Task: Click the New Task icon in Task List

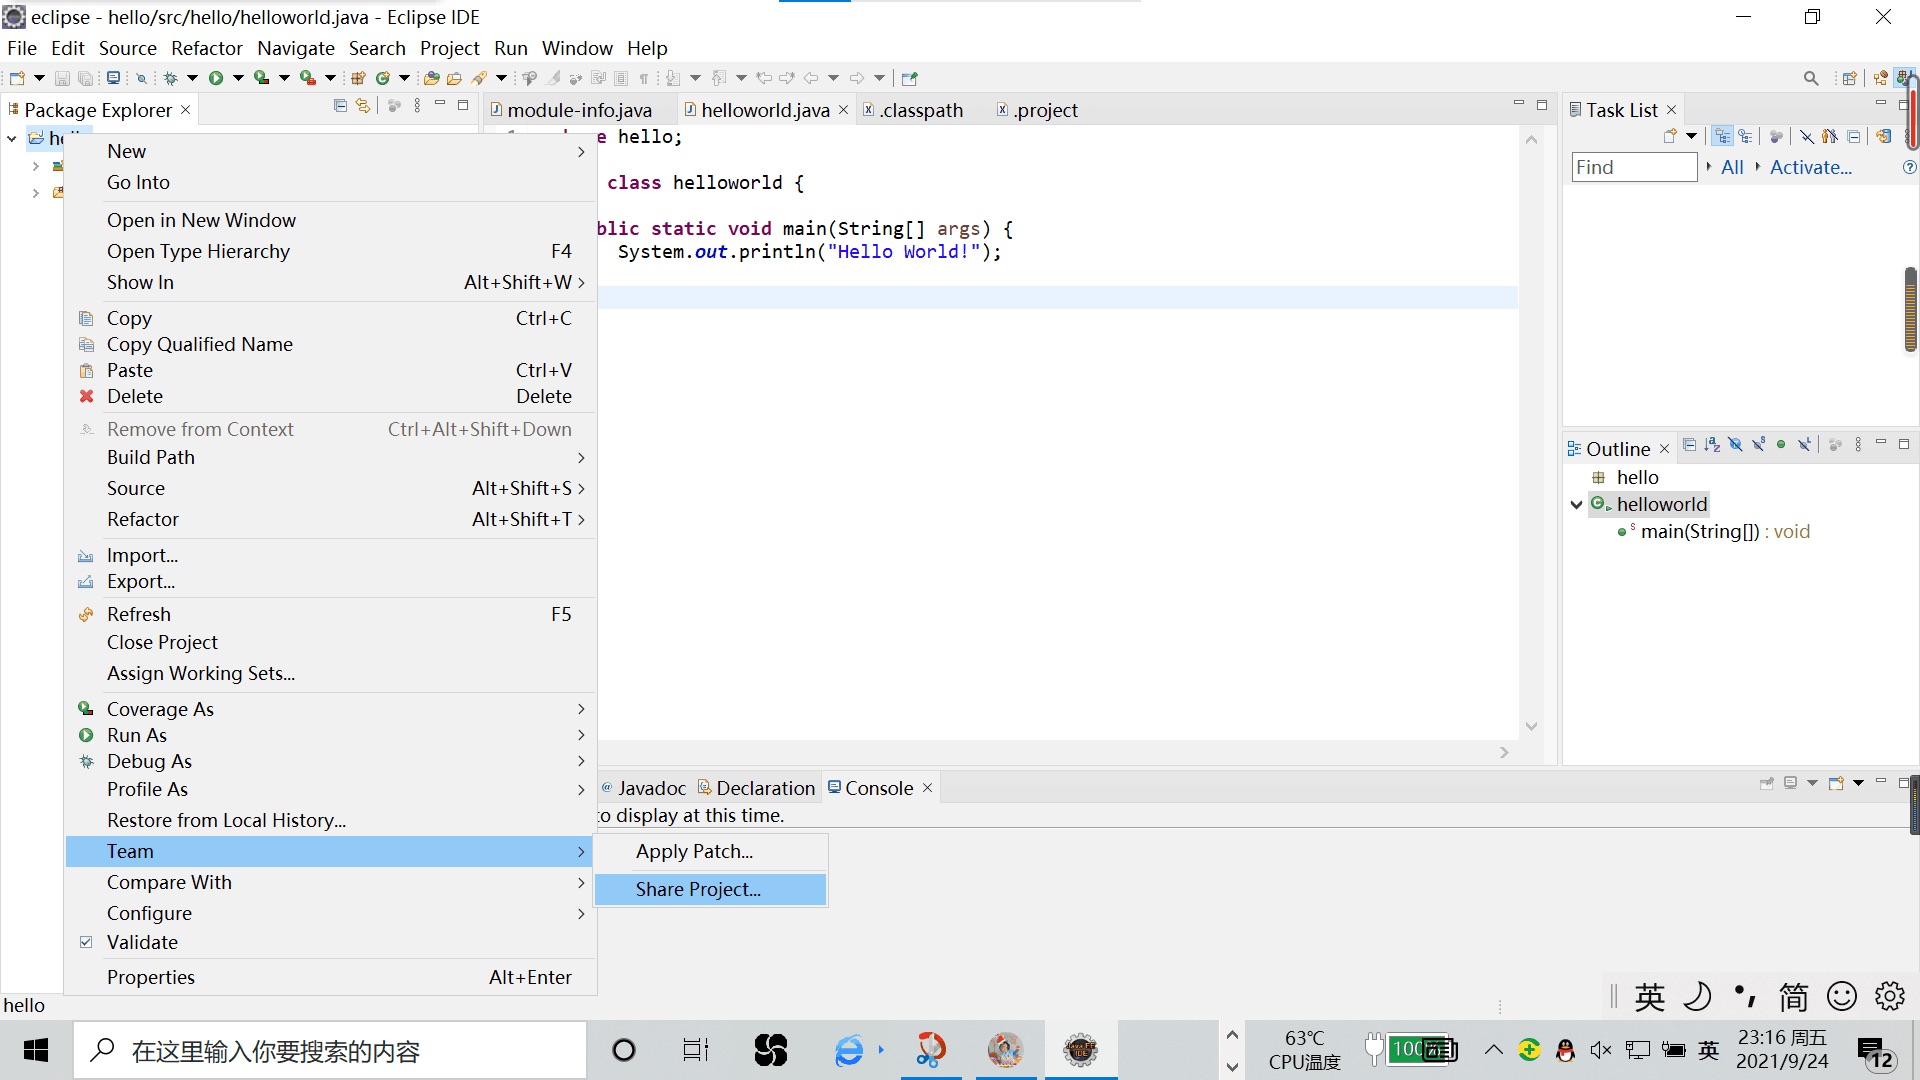Action: click(1670, 137)
